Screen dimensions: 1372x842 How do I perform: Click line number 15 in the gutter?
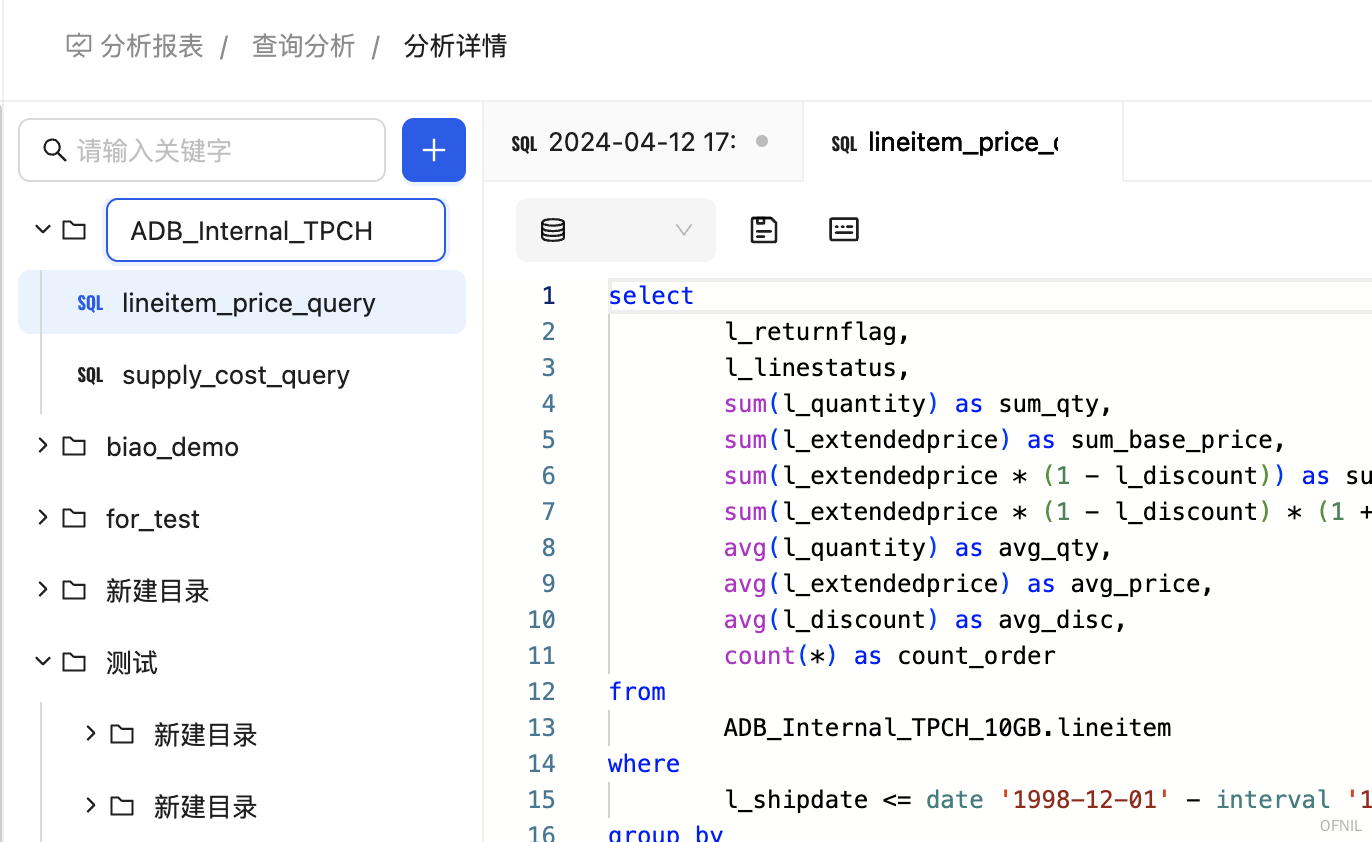[x=541, y=799]
